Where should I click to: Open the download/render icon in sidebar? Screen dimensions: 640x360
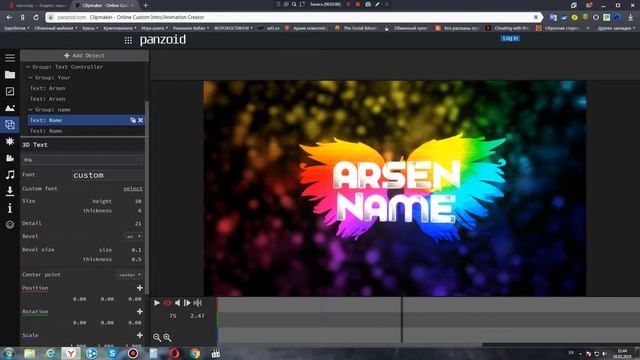point(10,191)
